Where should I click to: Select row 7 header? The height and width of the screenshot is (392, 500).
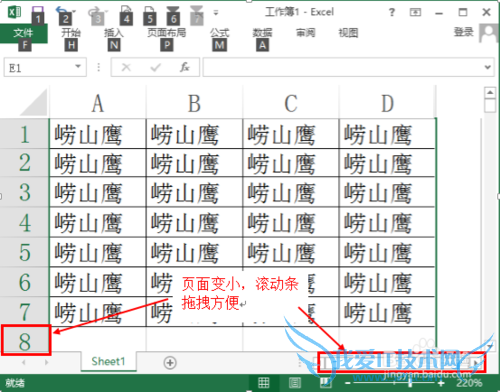tap(24, 311)
